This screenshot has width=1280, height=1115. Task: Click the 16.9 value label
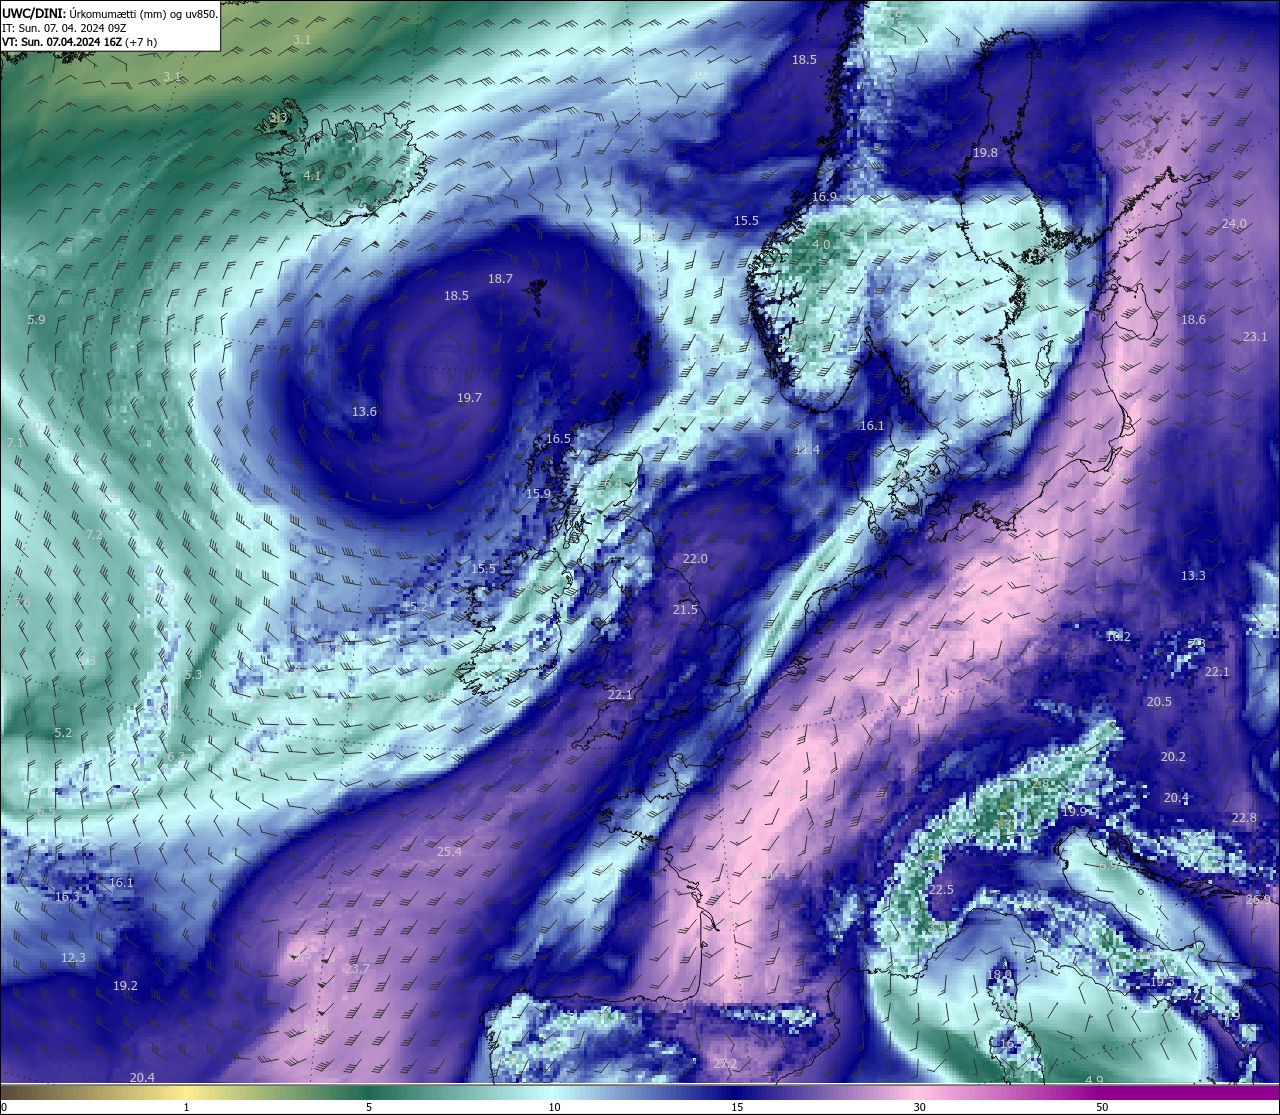(824, 197)
